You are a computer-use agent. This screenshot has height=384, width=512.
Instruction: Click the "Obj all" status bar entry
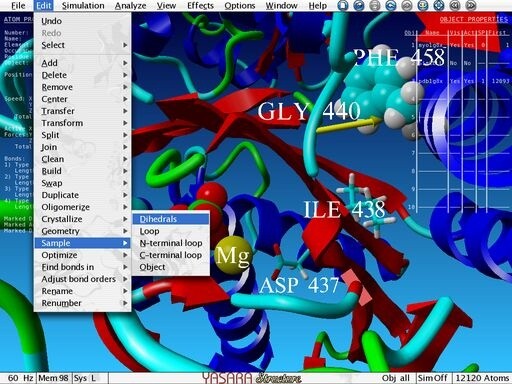click(396, 378)
